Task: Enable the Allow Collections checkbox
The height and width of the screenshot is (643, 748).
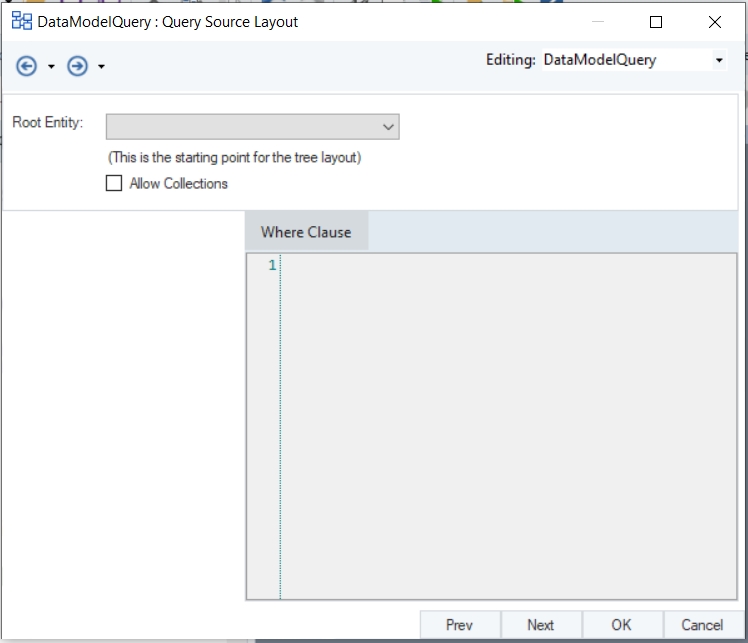Action: 114,183
